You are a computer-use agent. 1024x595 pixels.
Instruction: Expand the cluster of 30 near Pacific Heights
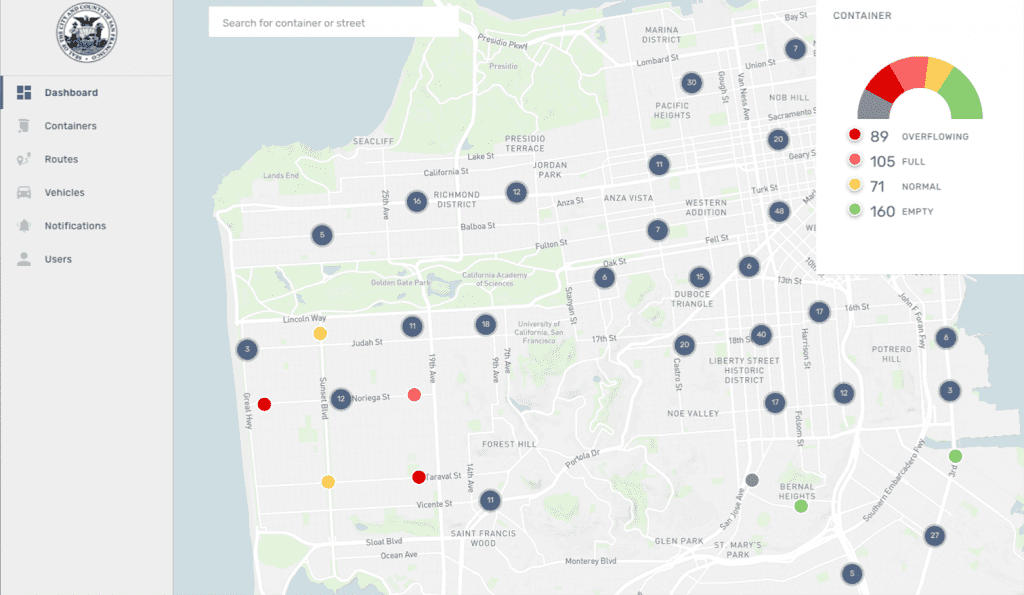[x=690, y=83]
